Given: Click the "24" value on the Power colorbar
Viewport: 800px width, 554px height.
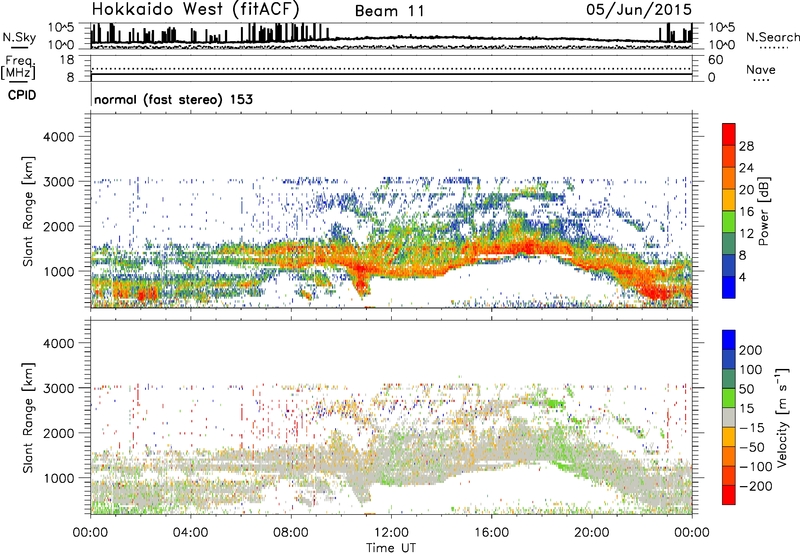Looking at the screenshot, I should click(x=746, y=168).
